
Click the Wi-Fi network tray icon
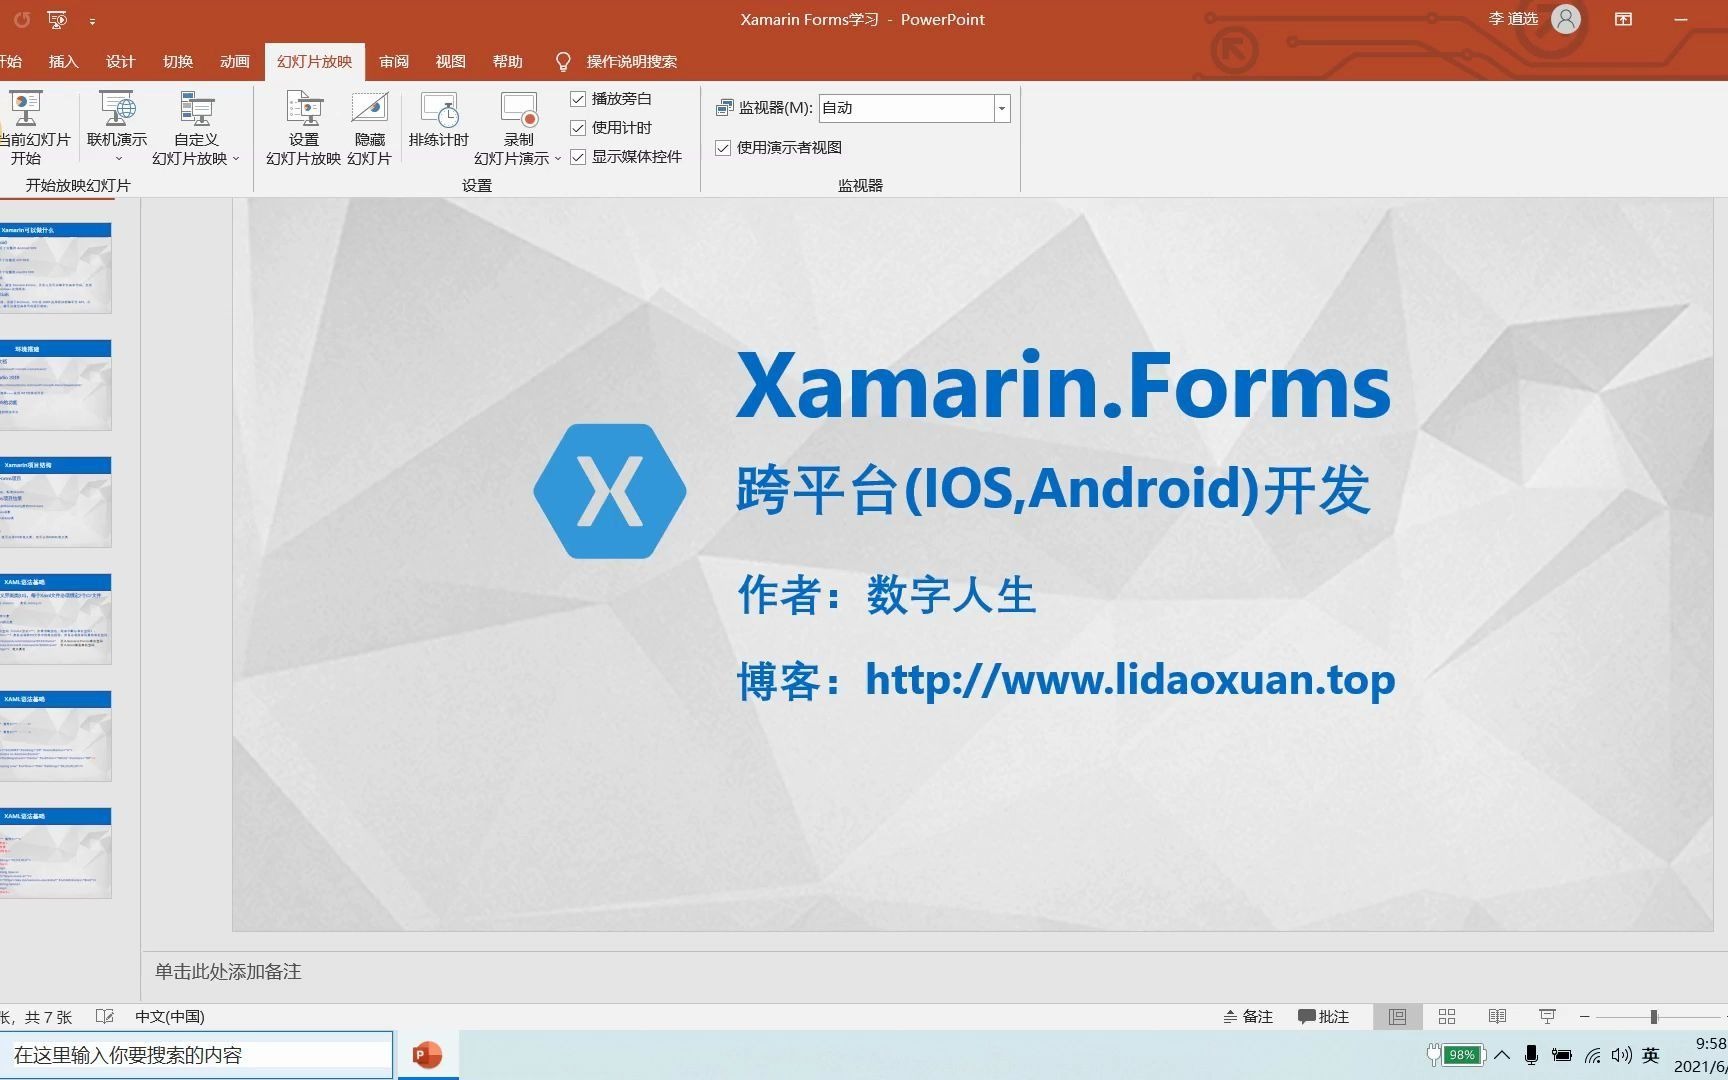[1592, 1055]
